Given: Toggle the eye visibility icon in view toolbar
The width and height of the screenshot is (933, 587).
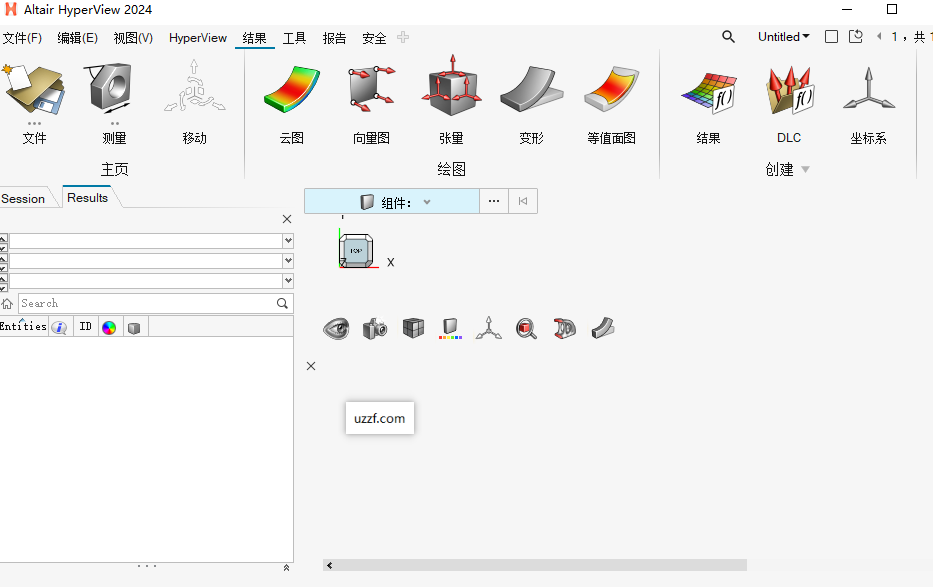Looking at the screenshot, I should (x=336, y=328).
